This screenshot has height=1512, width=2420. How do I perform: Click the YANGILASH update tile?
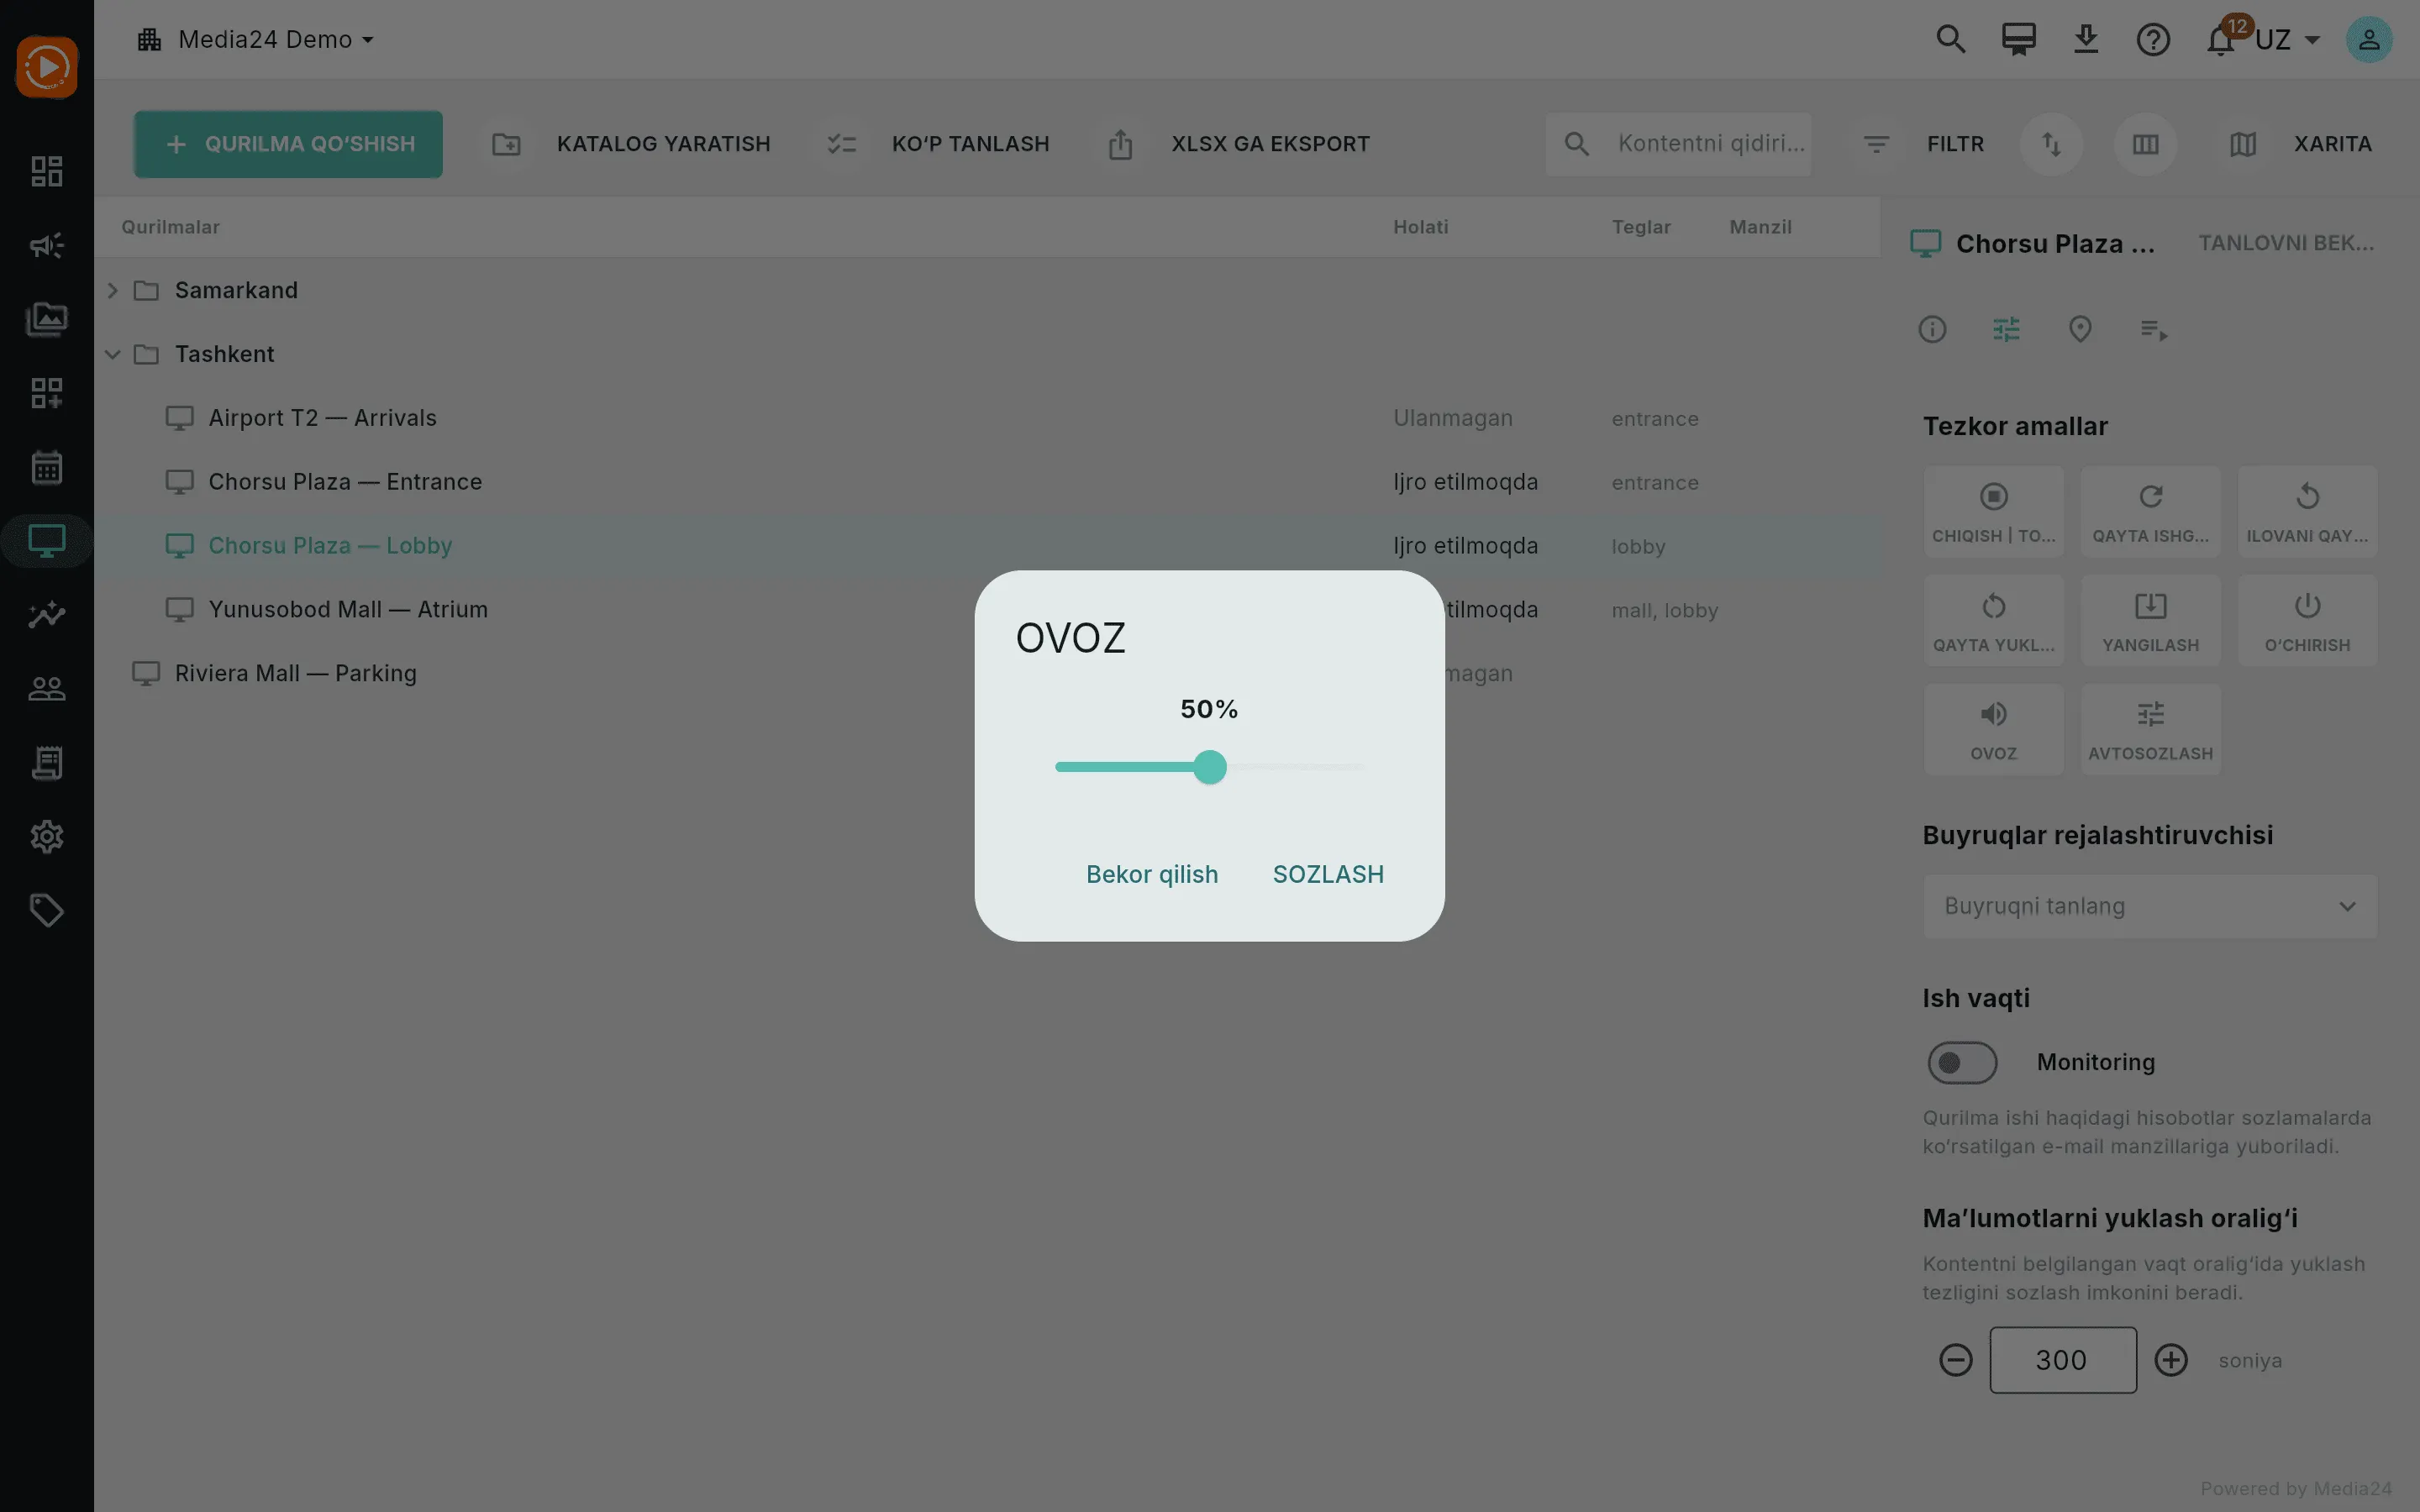(2150, 620)
